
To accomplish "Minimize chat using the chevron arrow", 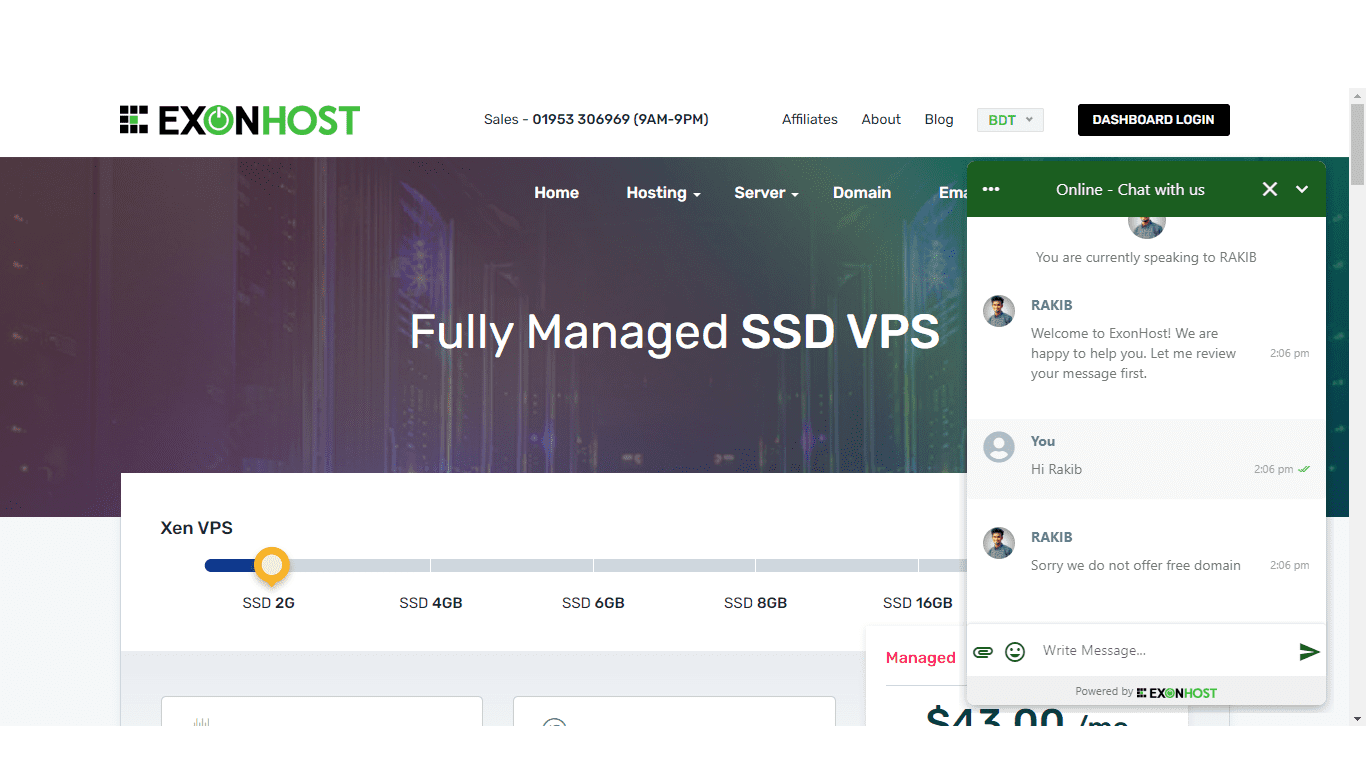I will click(x=1302, y=189).
